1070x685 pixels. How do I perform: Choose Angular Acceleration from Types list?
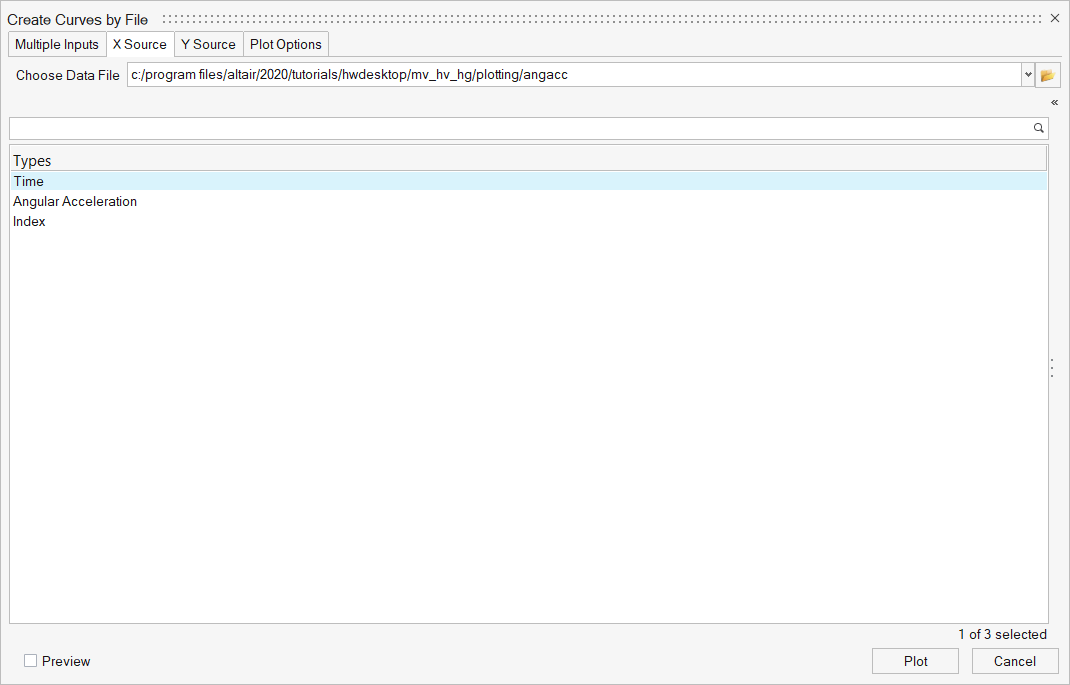pyautogui.click(x=75, y=201)
